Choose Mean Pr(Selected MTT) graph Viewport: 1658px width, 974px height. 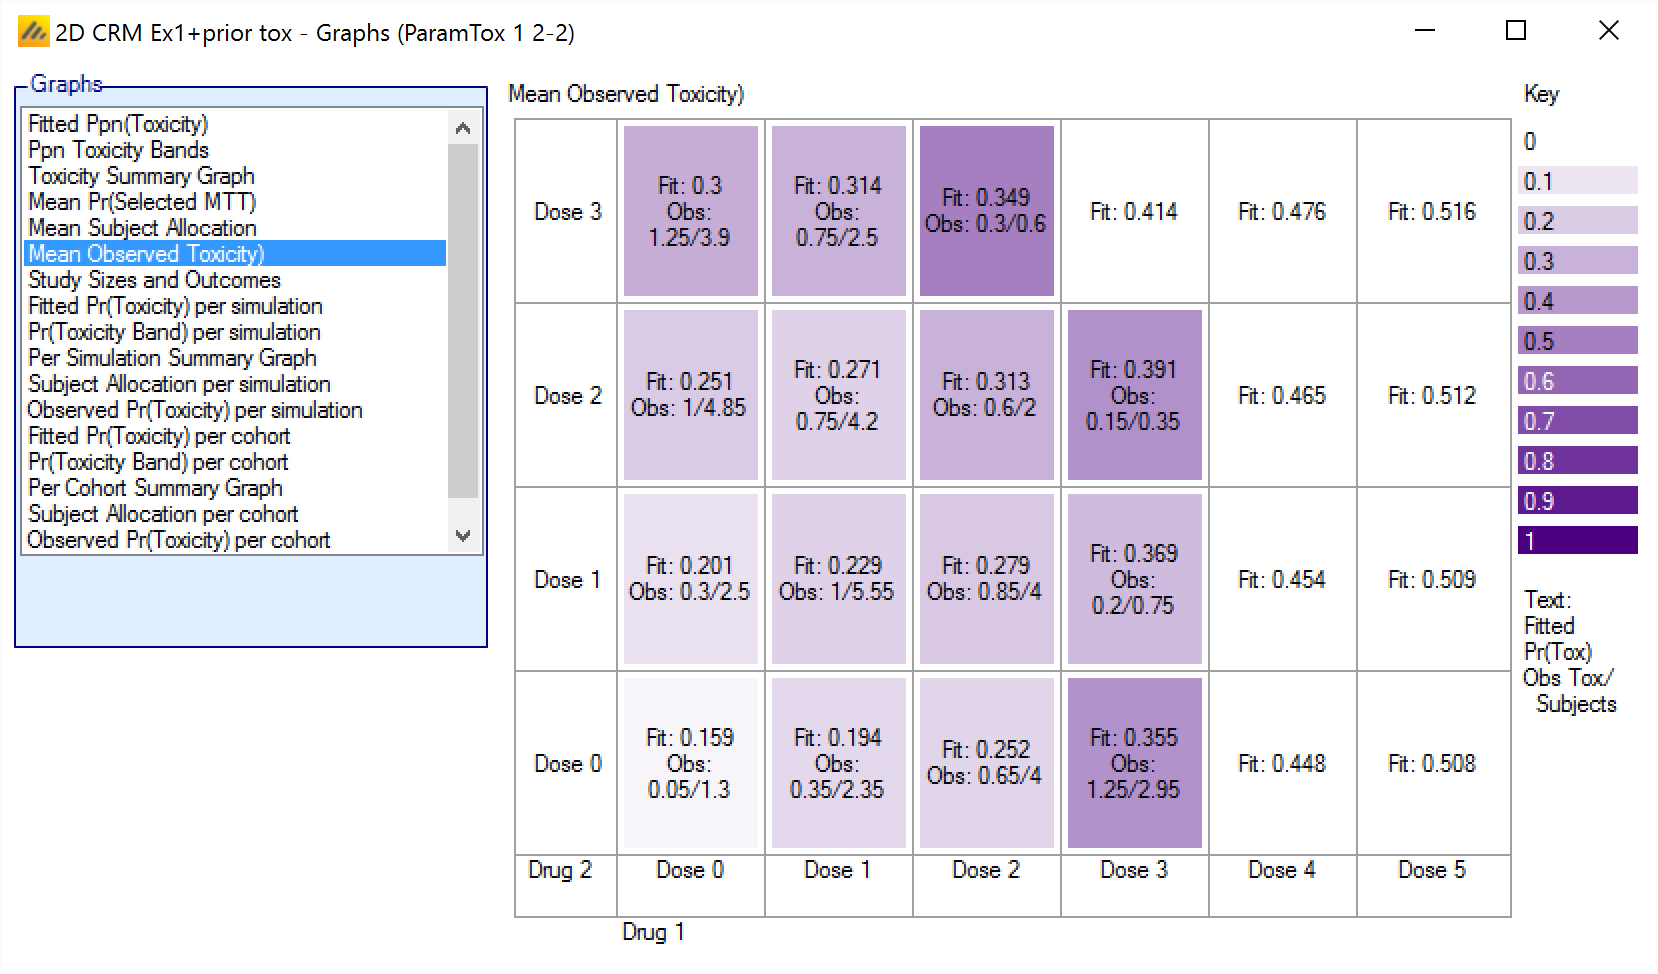[142, 202]
